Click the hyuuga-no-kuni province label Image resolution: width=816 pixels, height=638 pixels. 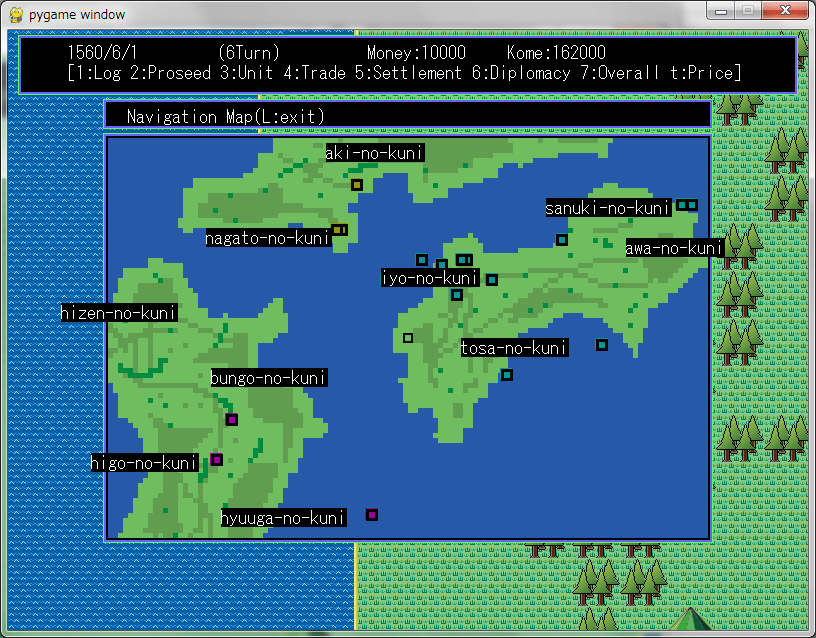(x=284, y=518)
